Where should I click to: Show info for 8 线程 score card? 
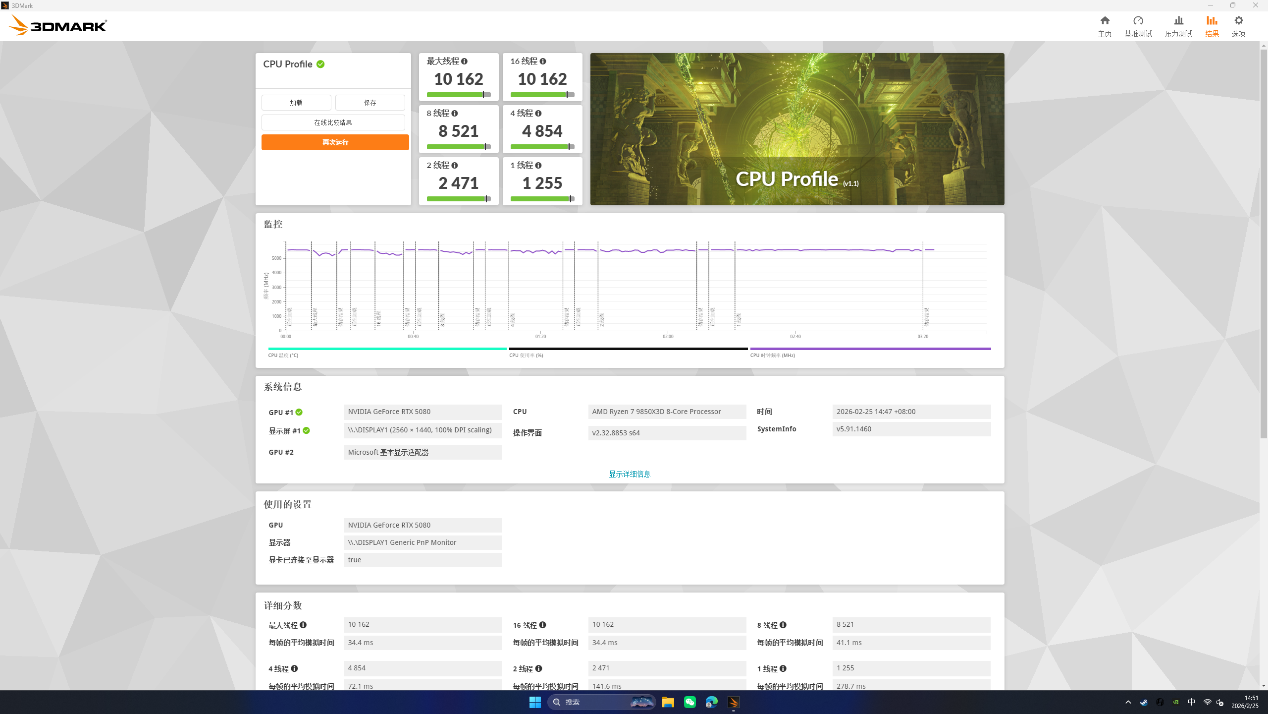(456, 113)
